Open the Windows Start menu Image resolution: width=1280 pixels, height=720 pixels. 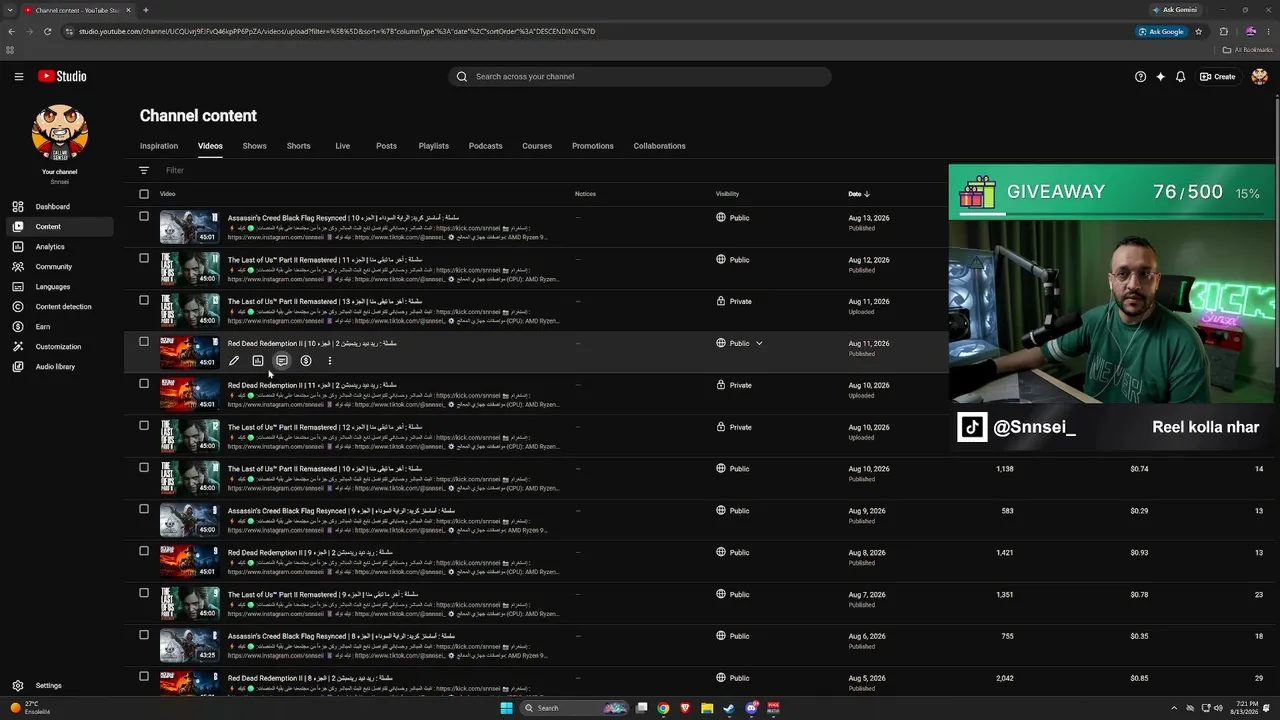(506, 708)
